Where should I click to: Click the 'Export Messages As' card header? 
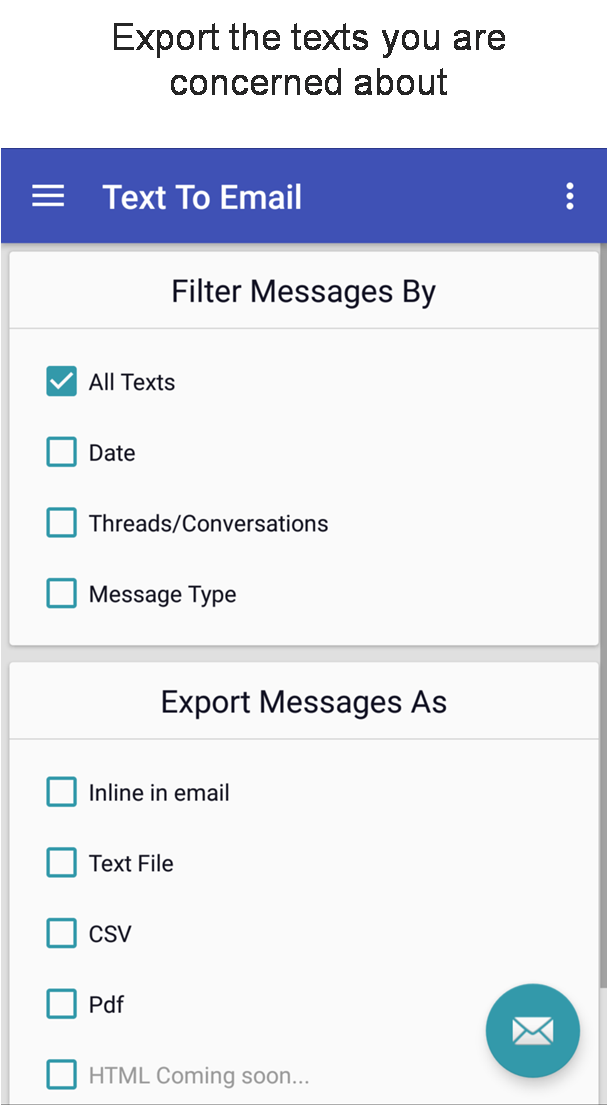[x=303, y=702]
